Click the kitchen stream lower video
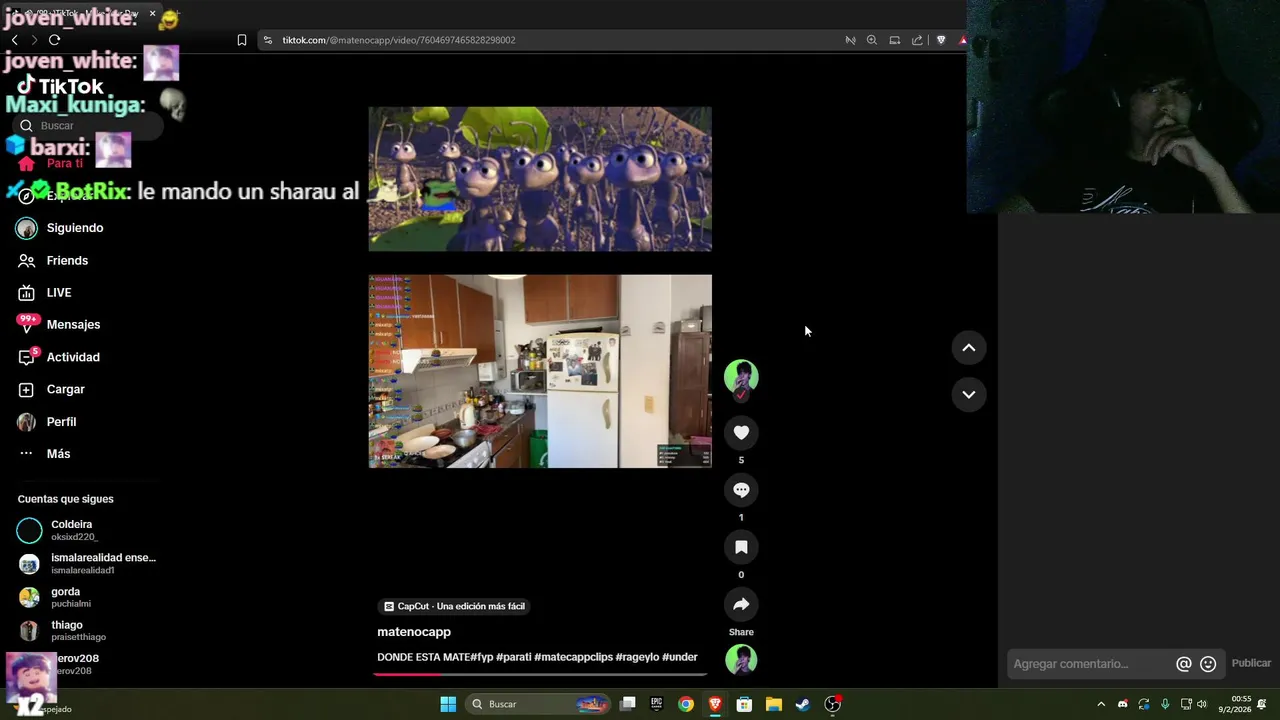 (540, 371)
